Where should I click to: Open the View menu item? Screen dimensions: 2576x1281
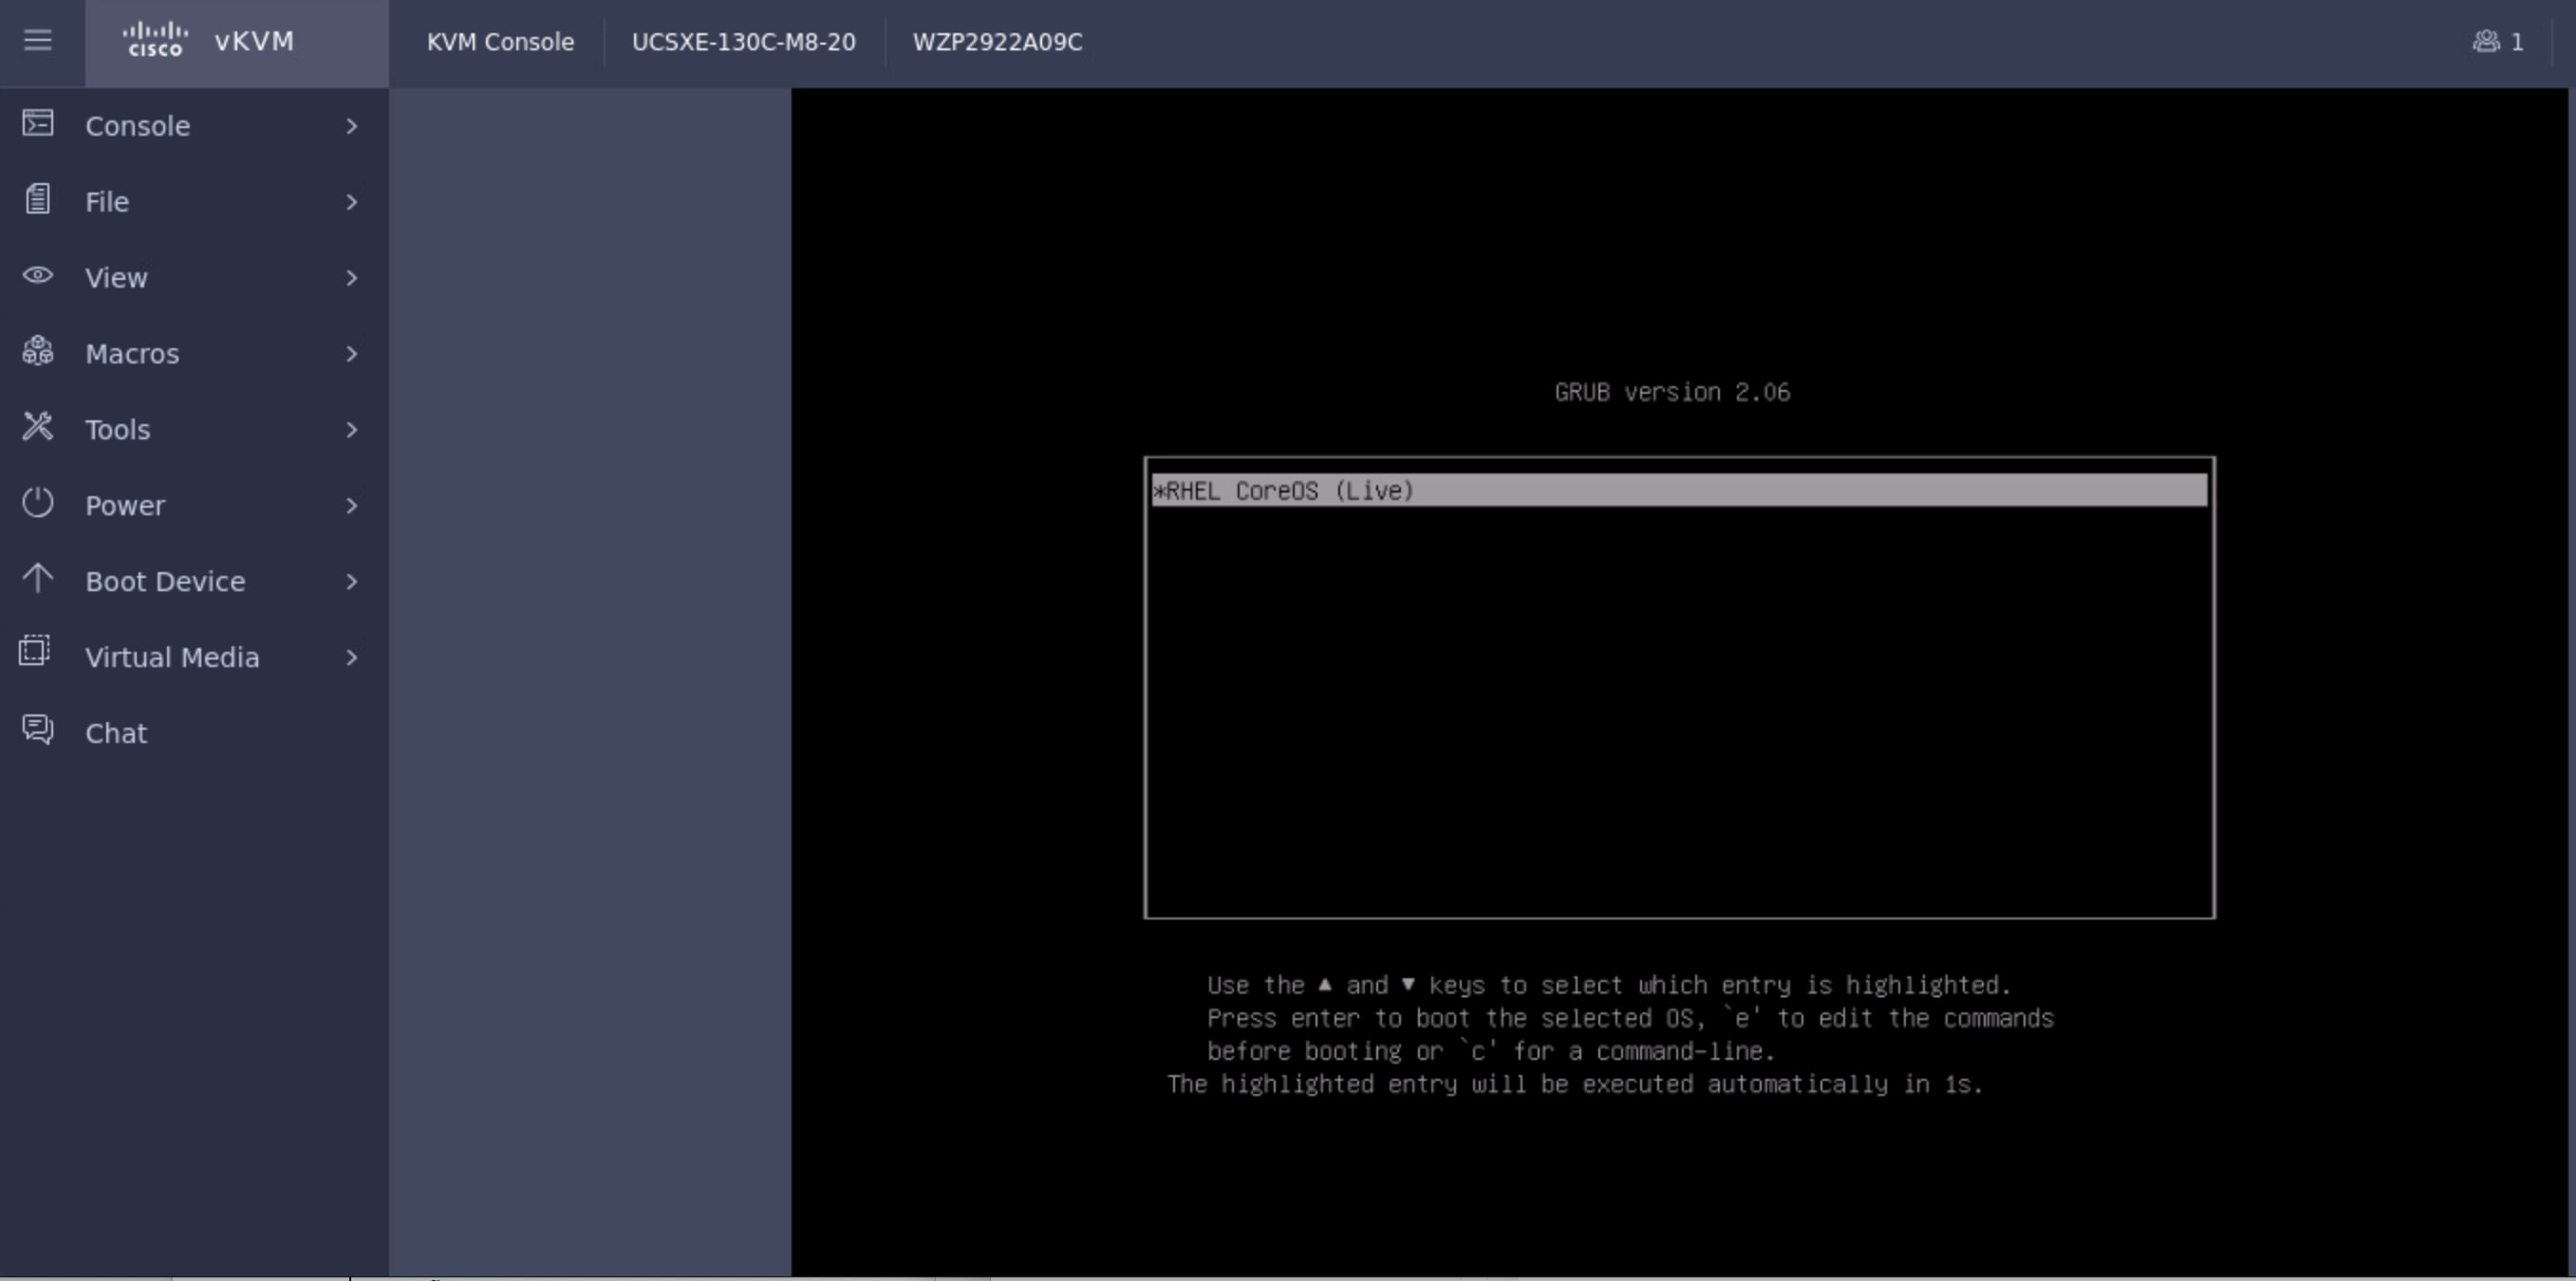(194, 278)
